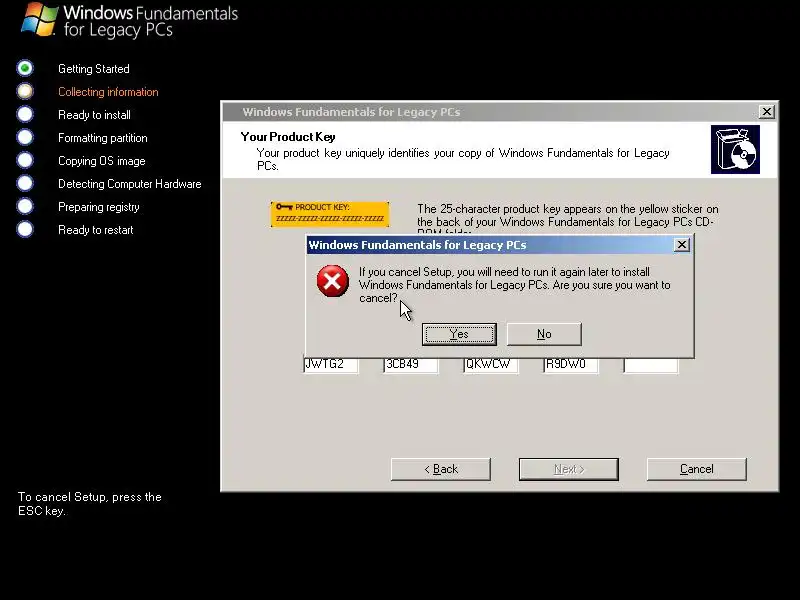
Task: Click Cancel in the setup wizard
Action: pos(696,469)
